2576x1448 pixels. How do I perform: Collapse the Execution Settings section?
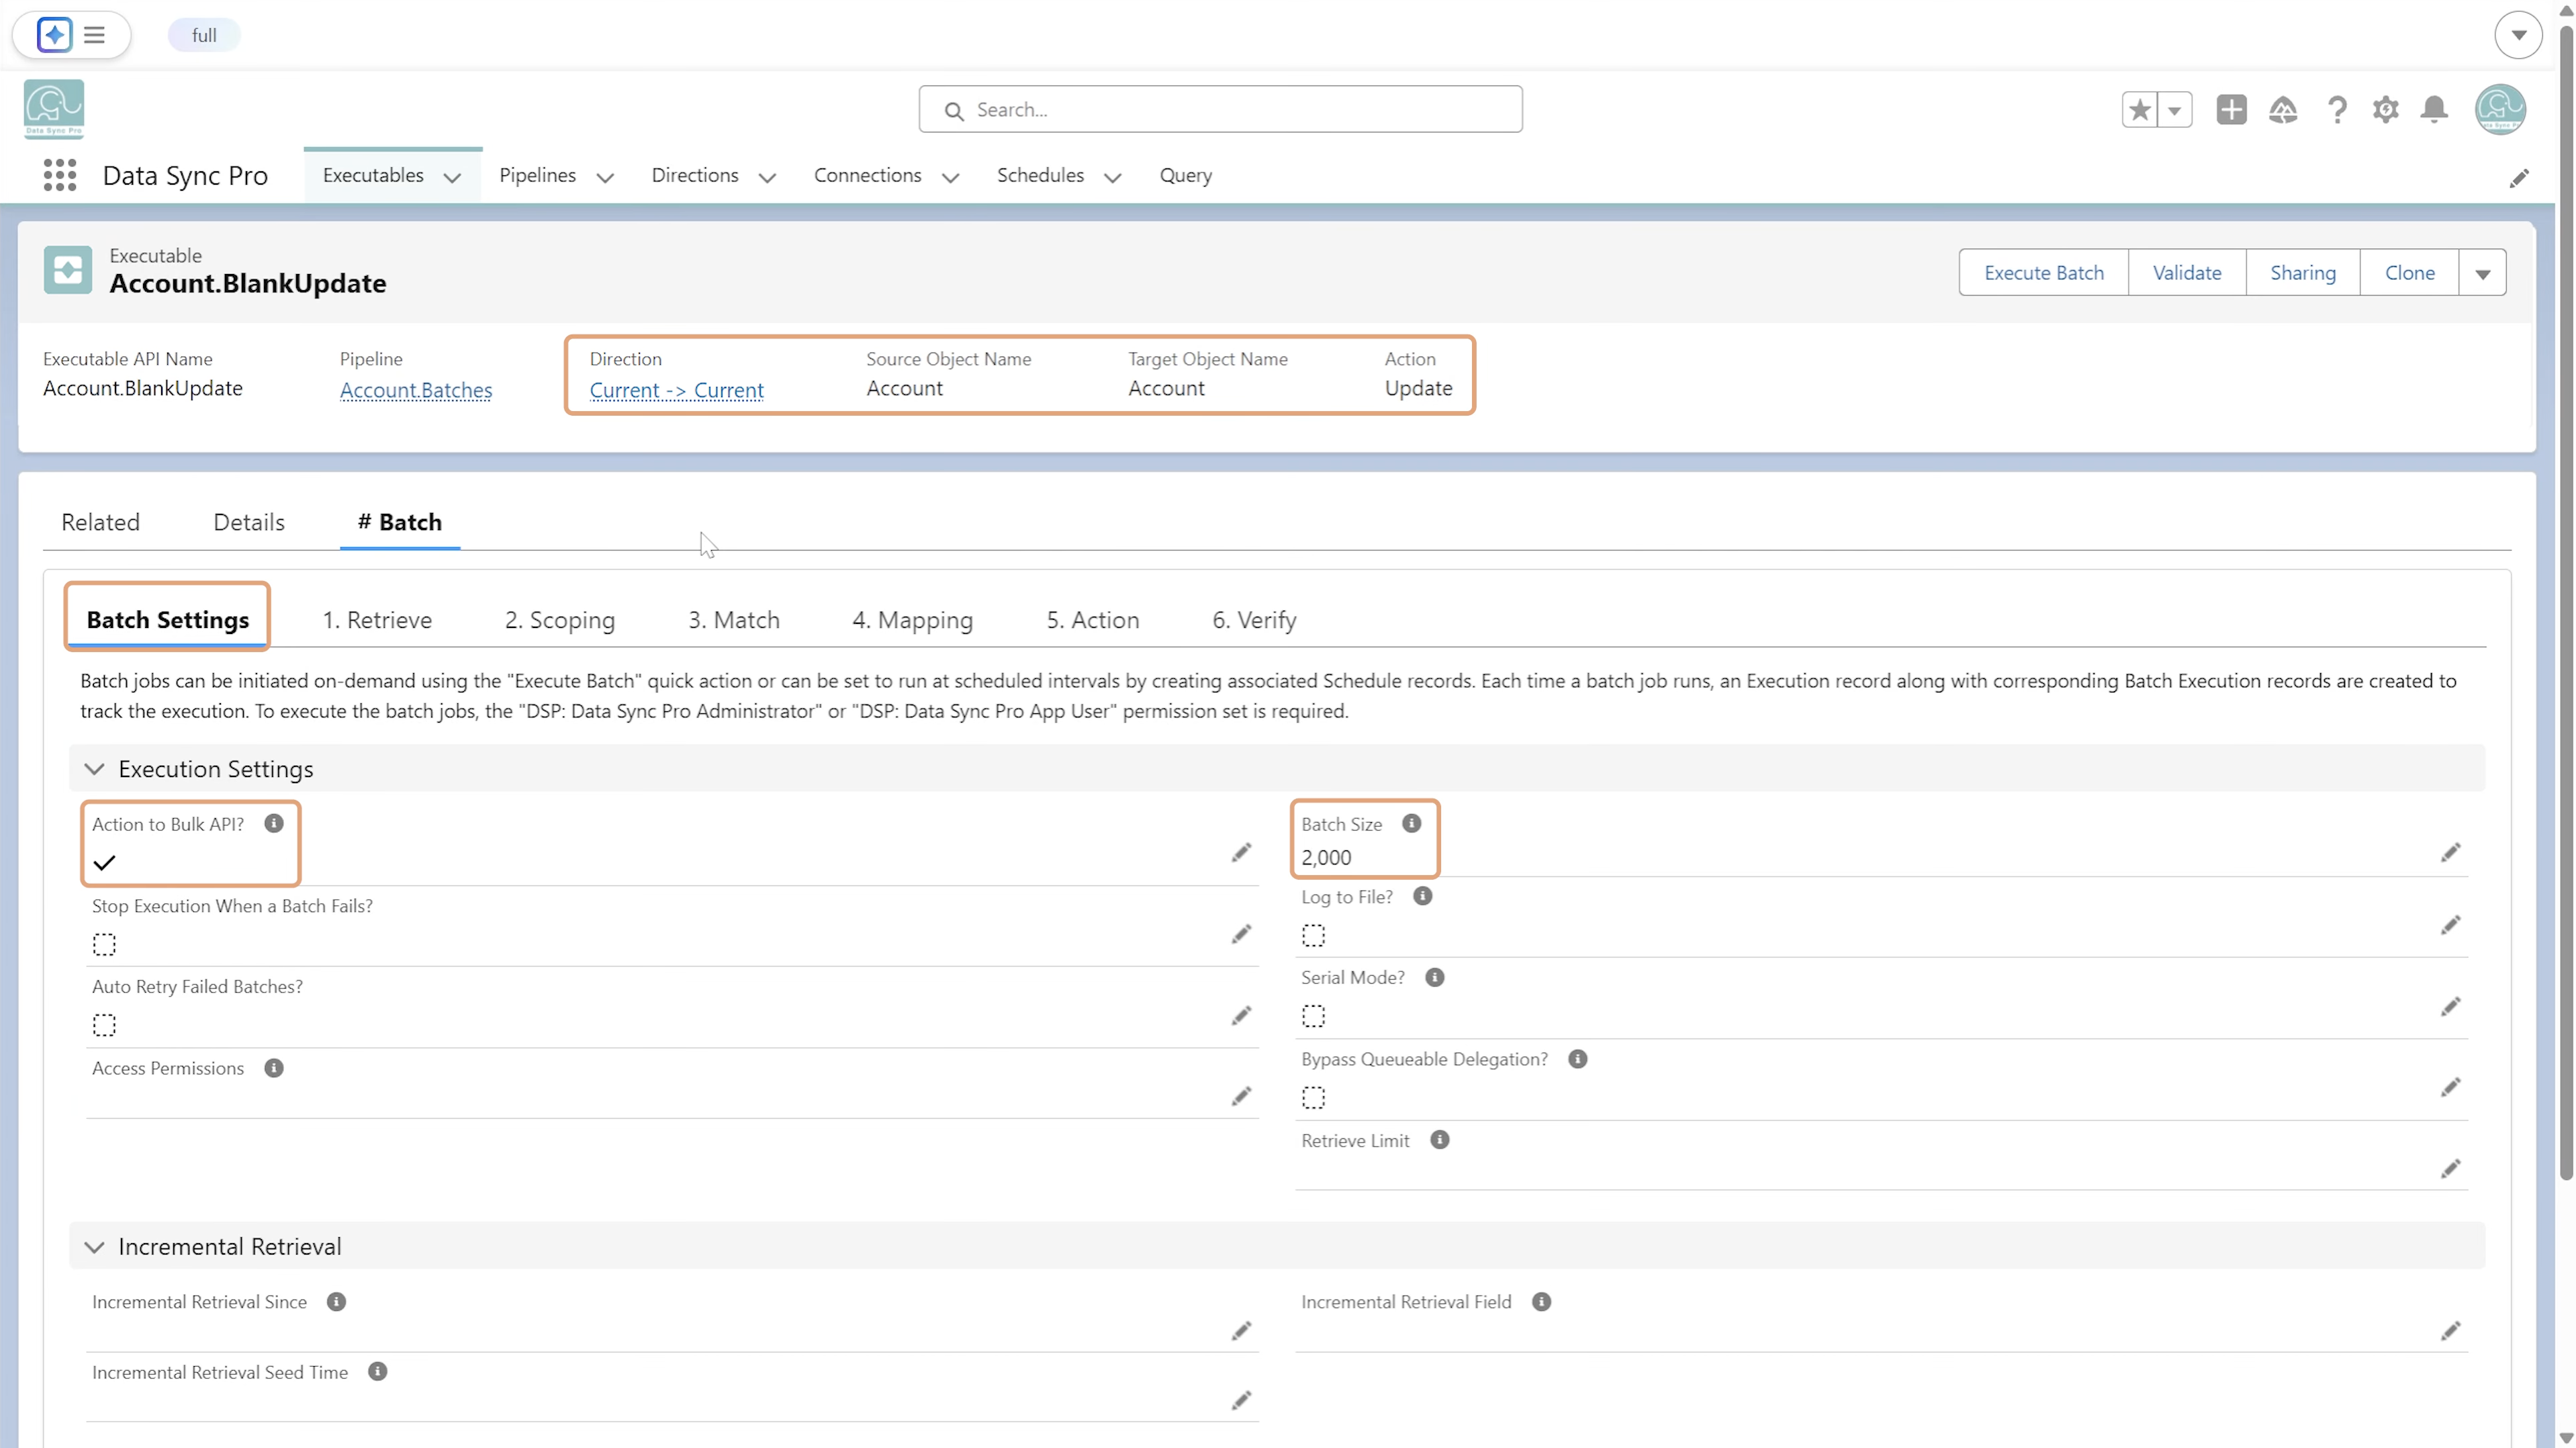94,769
